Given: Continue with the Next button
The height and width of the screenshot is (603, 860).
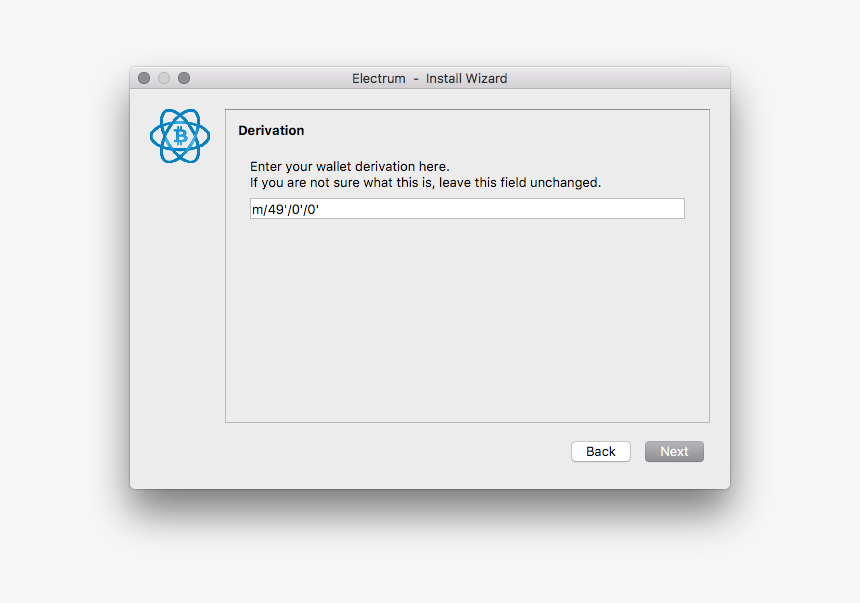Looking at the screenshot, I should click(674, 452).
